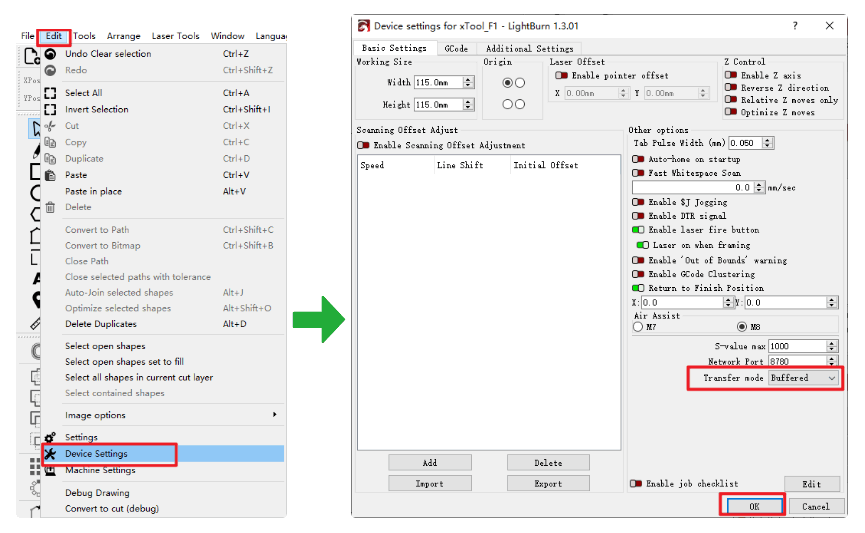The width and height of the screenshot is (865, 533).
Task: Switch to the GCode tab
Action: pyautogui.click(x=456, y=49)
